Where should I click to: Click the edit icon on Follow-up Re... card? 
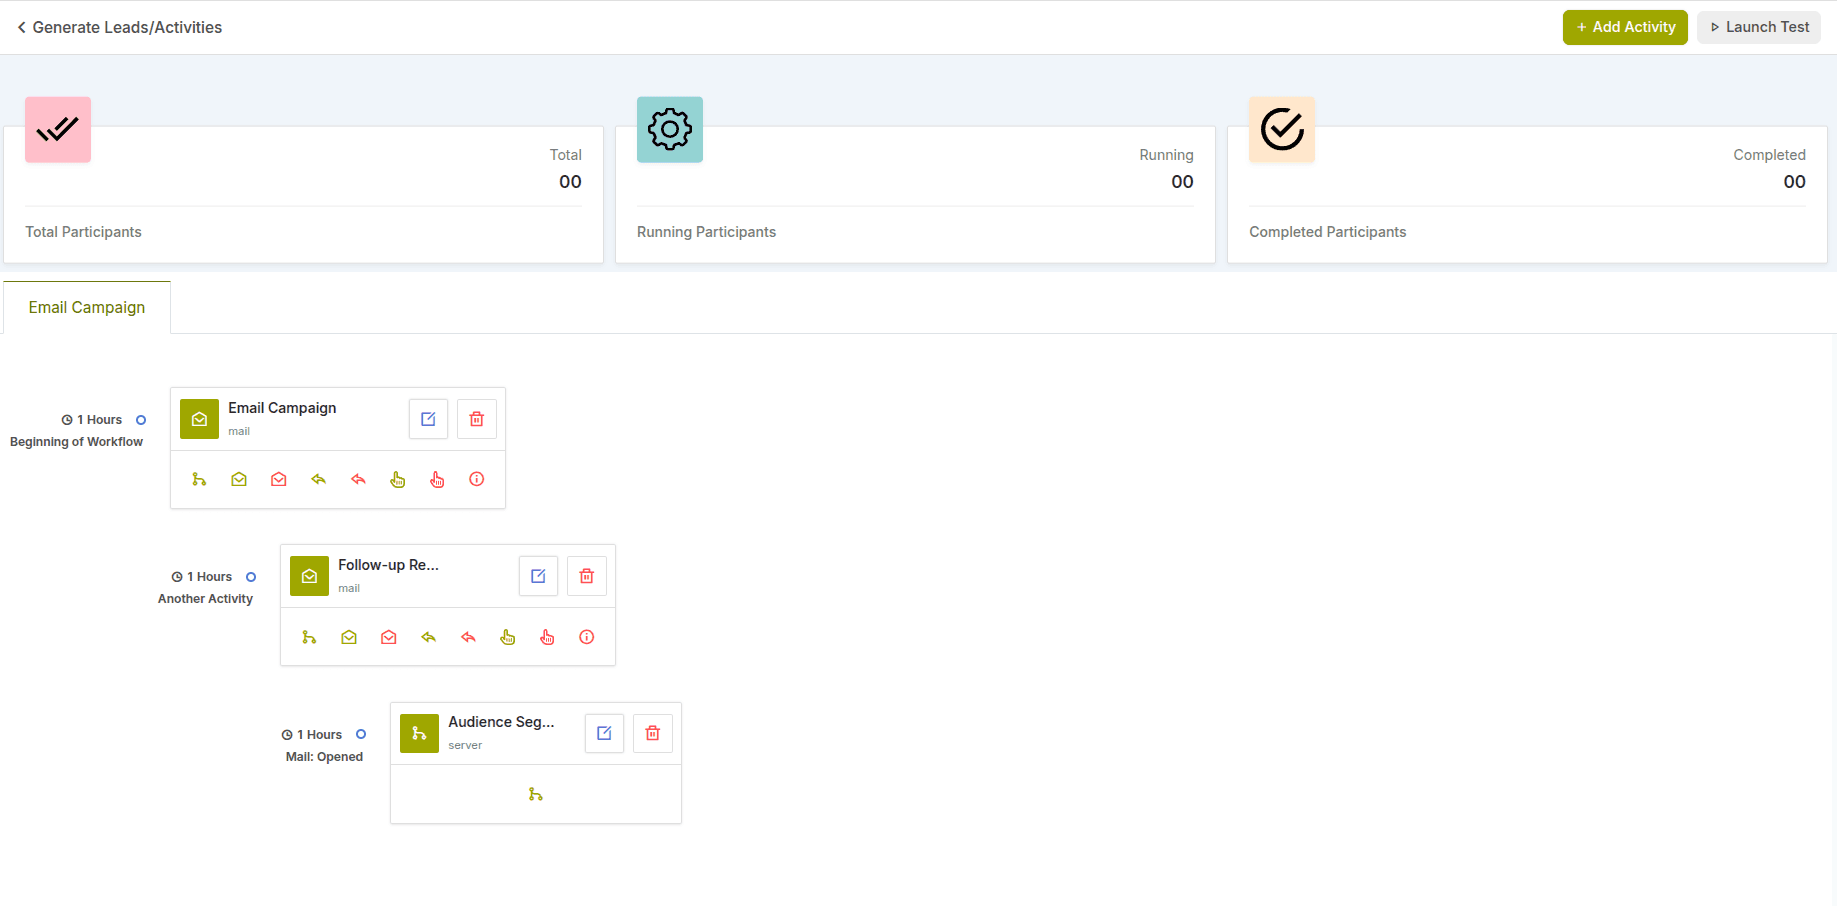click(x=538, y=576)
